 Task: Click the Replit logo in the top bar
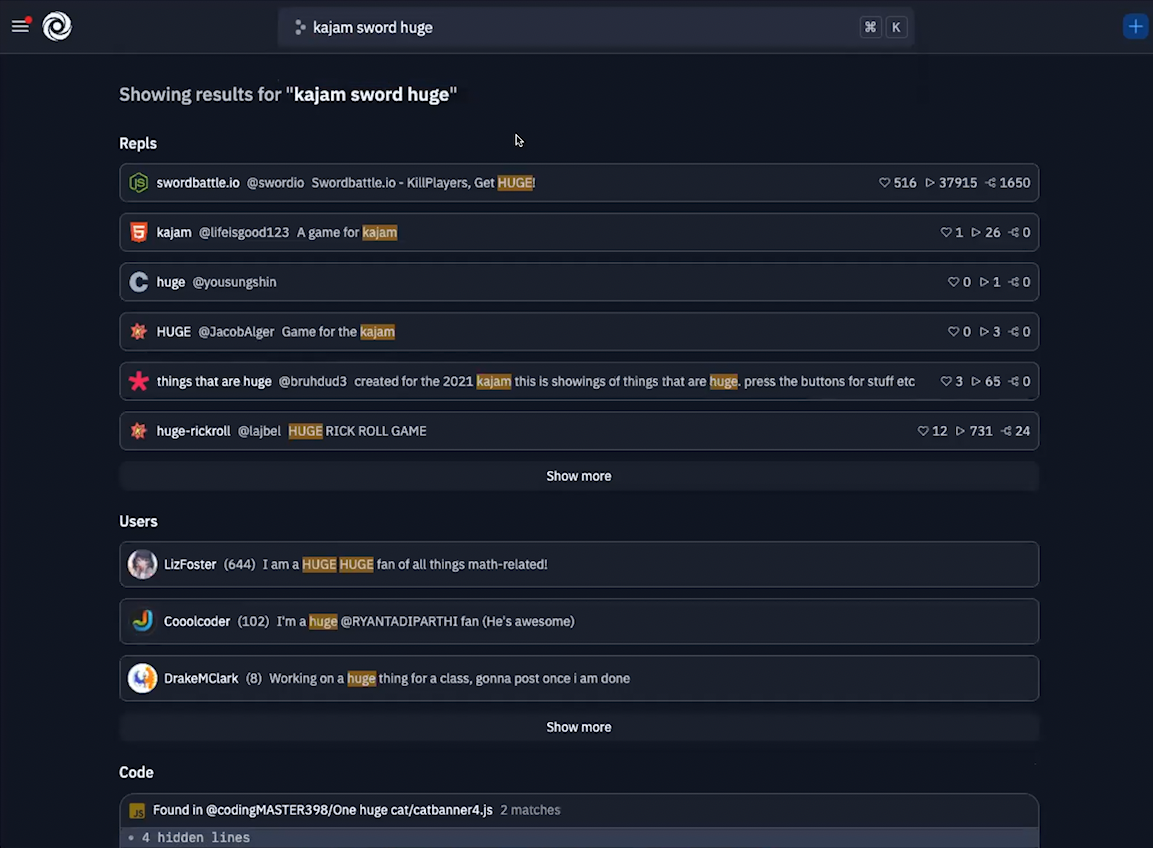56,26
